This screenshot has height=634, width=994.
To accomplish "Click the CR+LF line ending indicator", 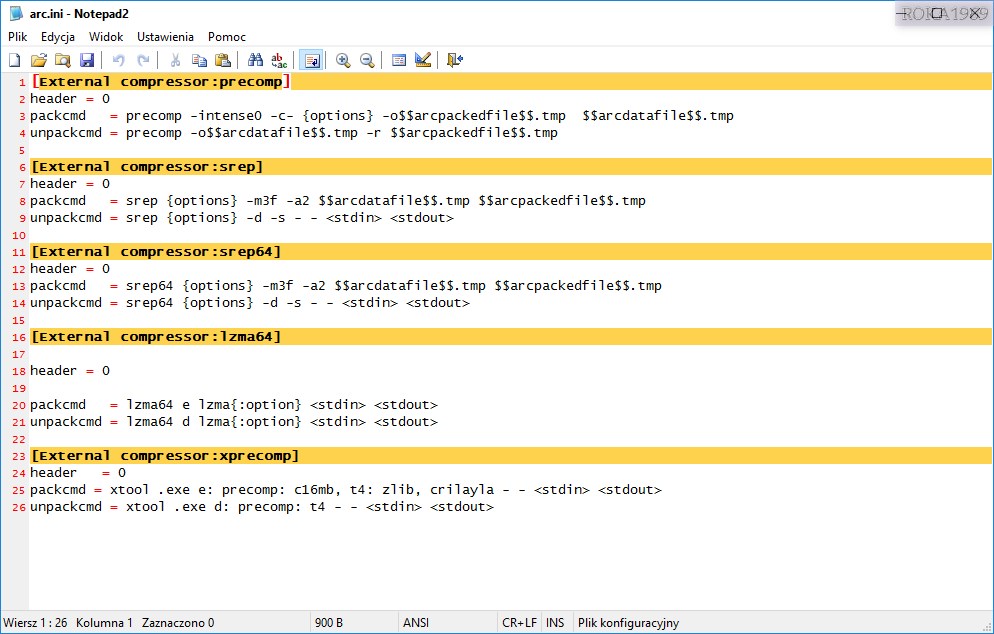I will [518, 622].
